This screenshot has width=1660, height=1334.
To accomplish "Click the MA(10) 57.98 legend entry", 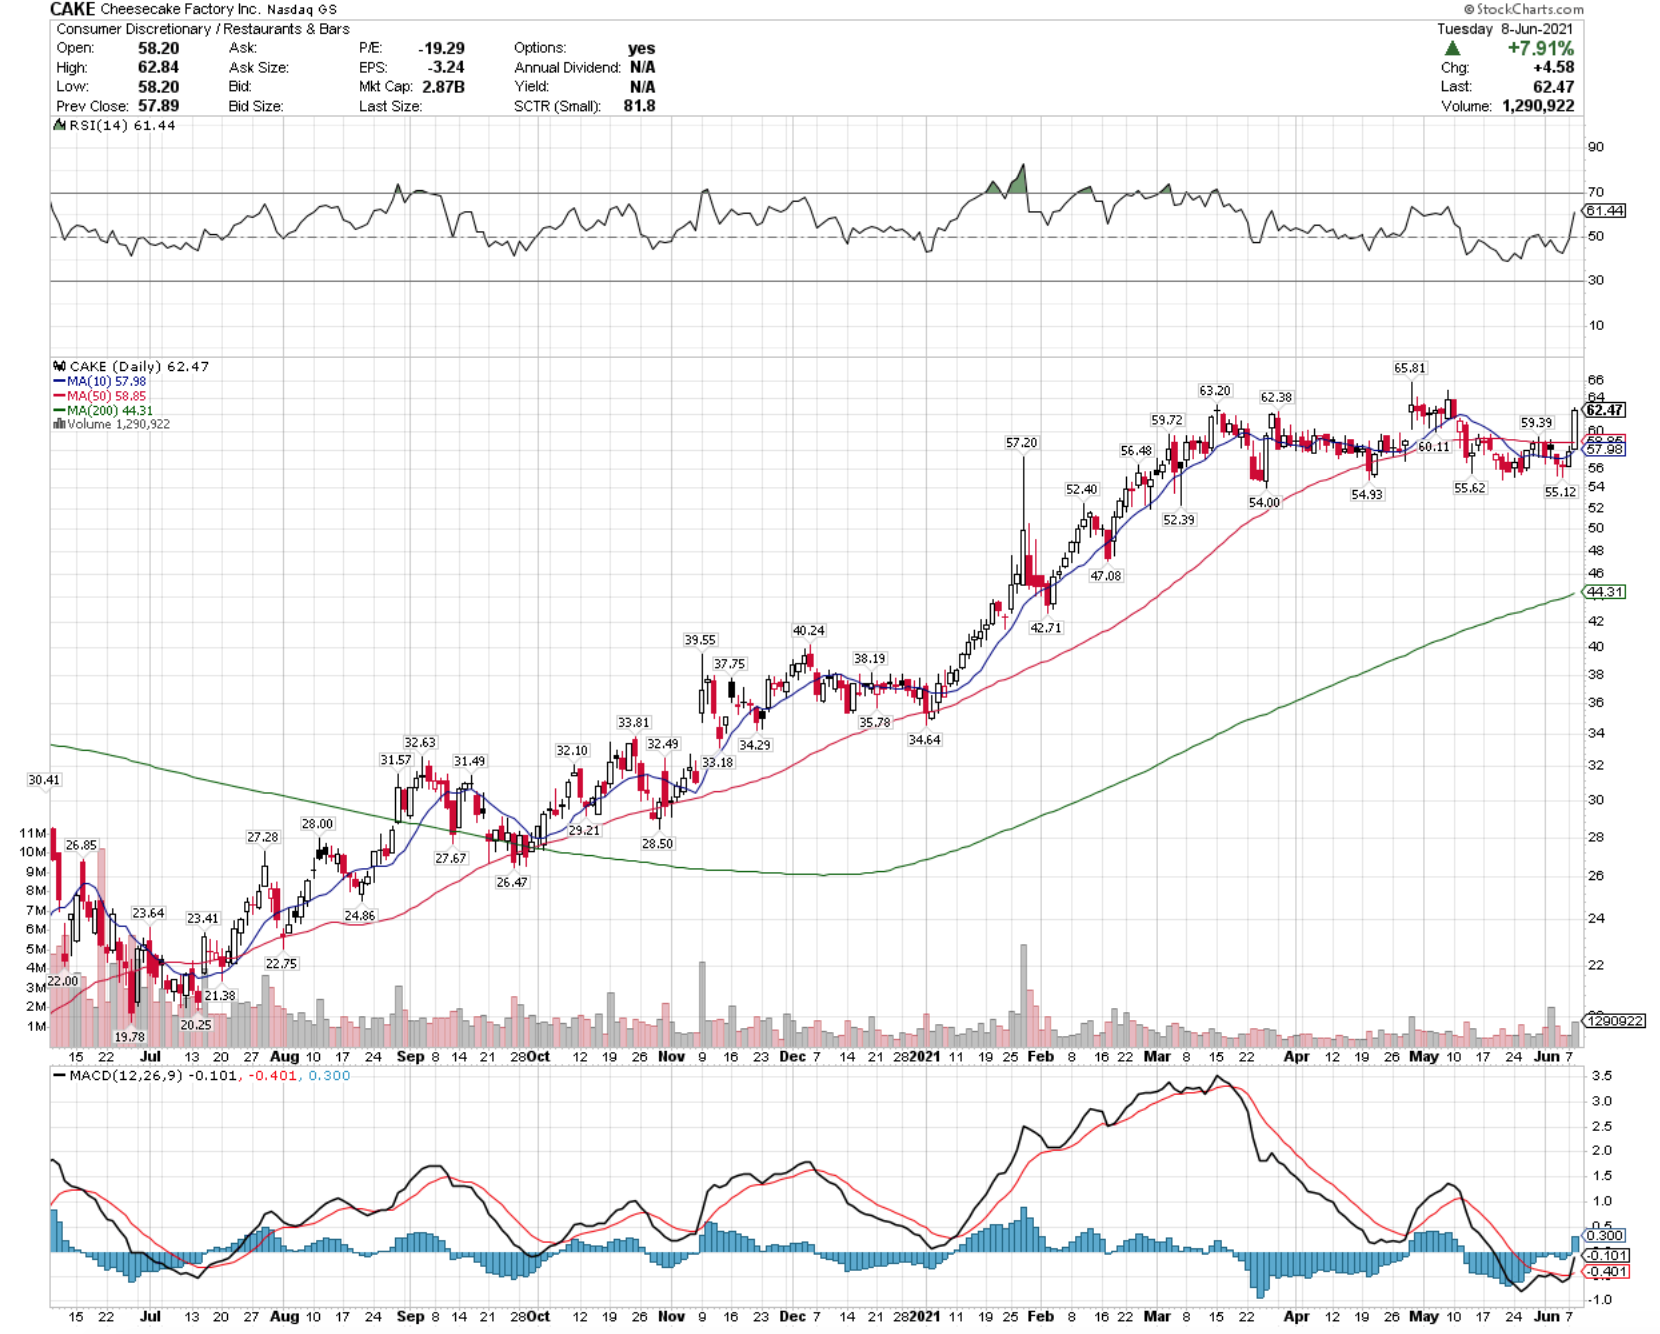I will tap(100, 381).
